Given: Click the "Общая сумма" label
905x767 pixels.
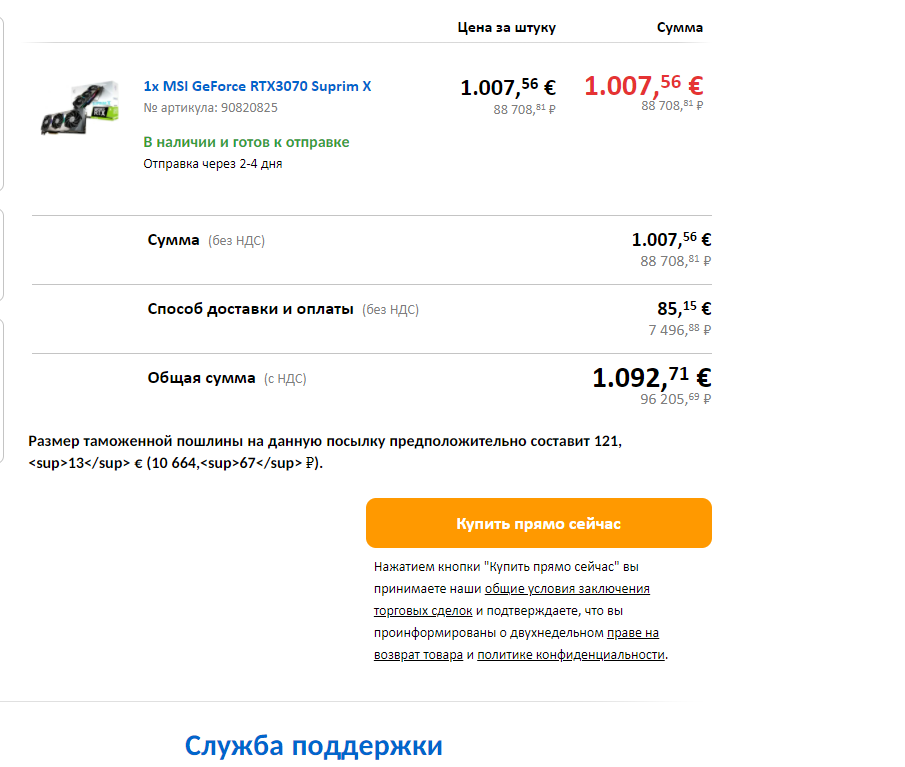Looking at the screenshot, I should [201, 378].
